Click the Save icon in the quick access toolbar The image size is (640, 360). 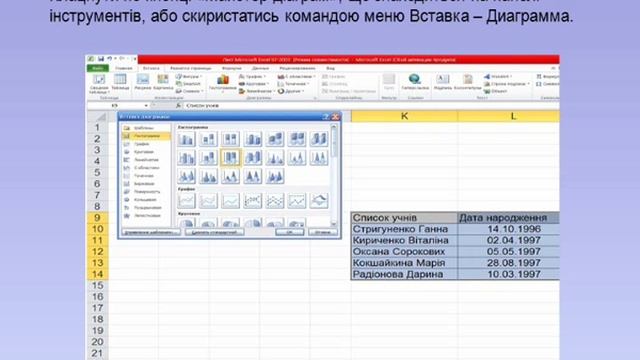pyautogui.click(x=101, y=59)
